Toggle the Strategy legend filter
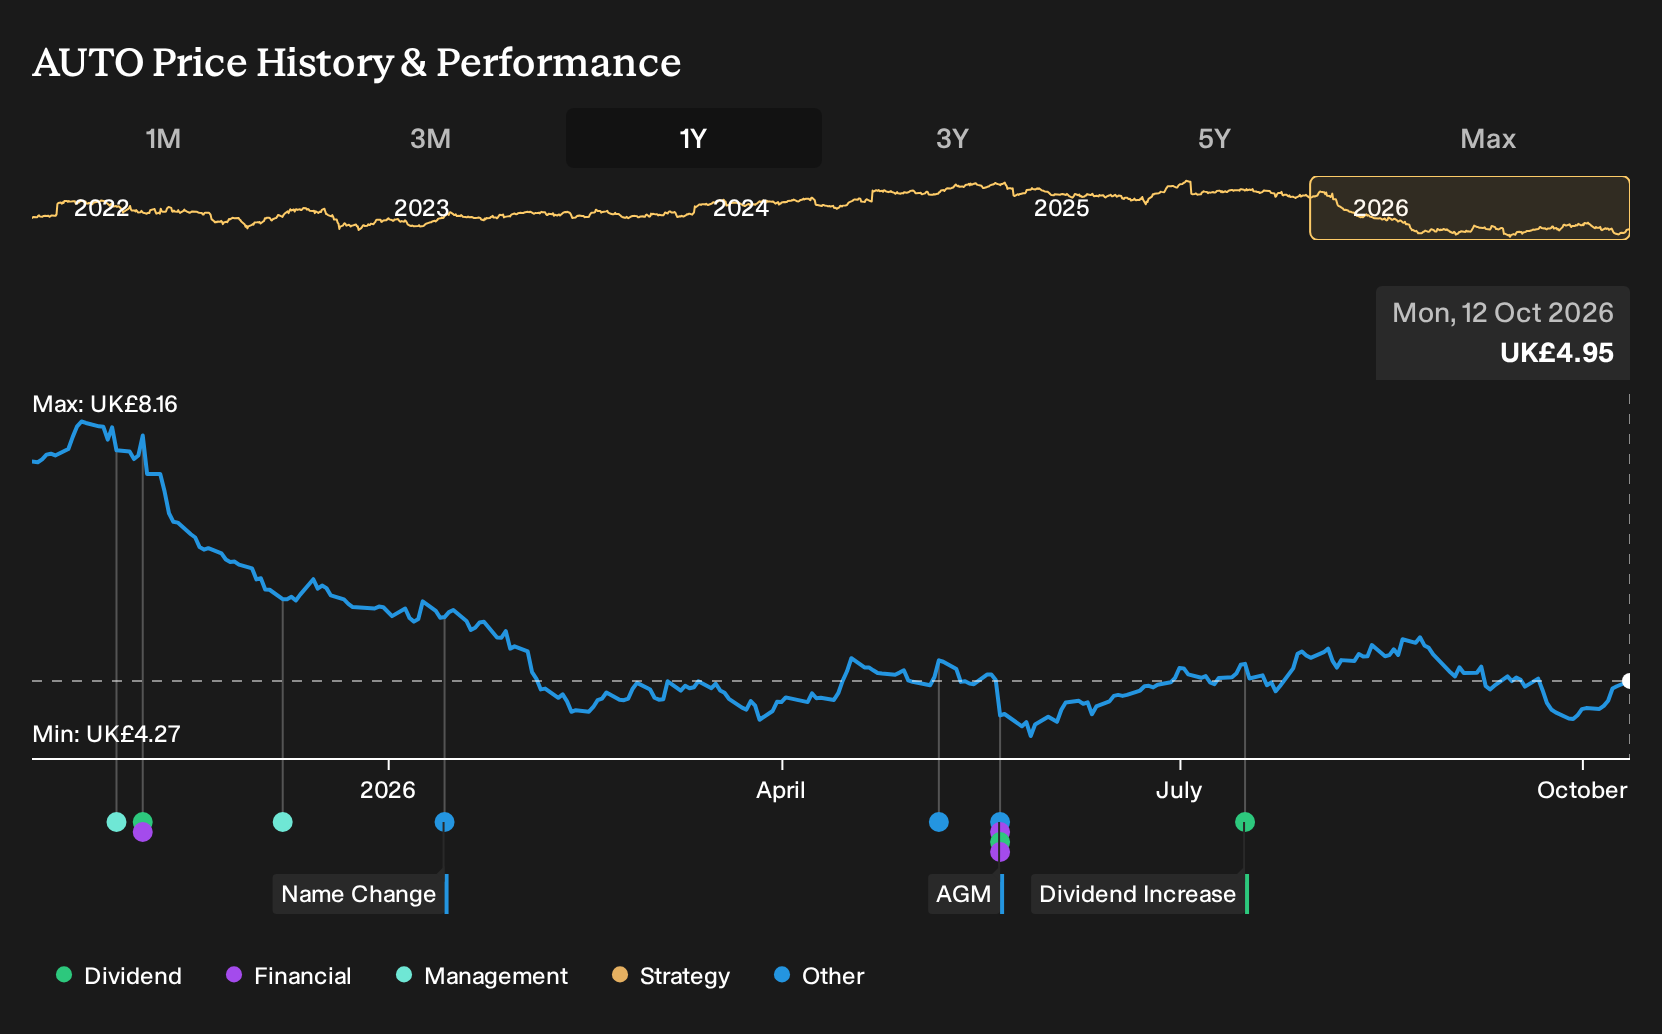The height and width of the screenshot is (1034, 1662). click(x=671, y=976)
